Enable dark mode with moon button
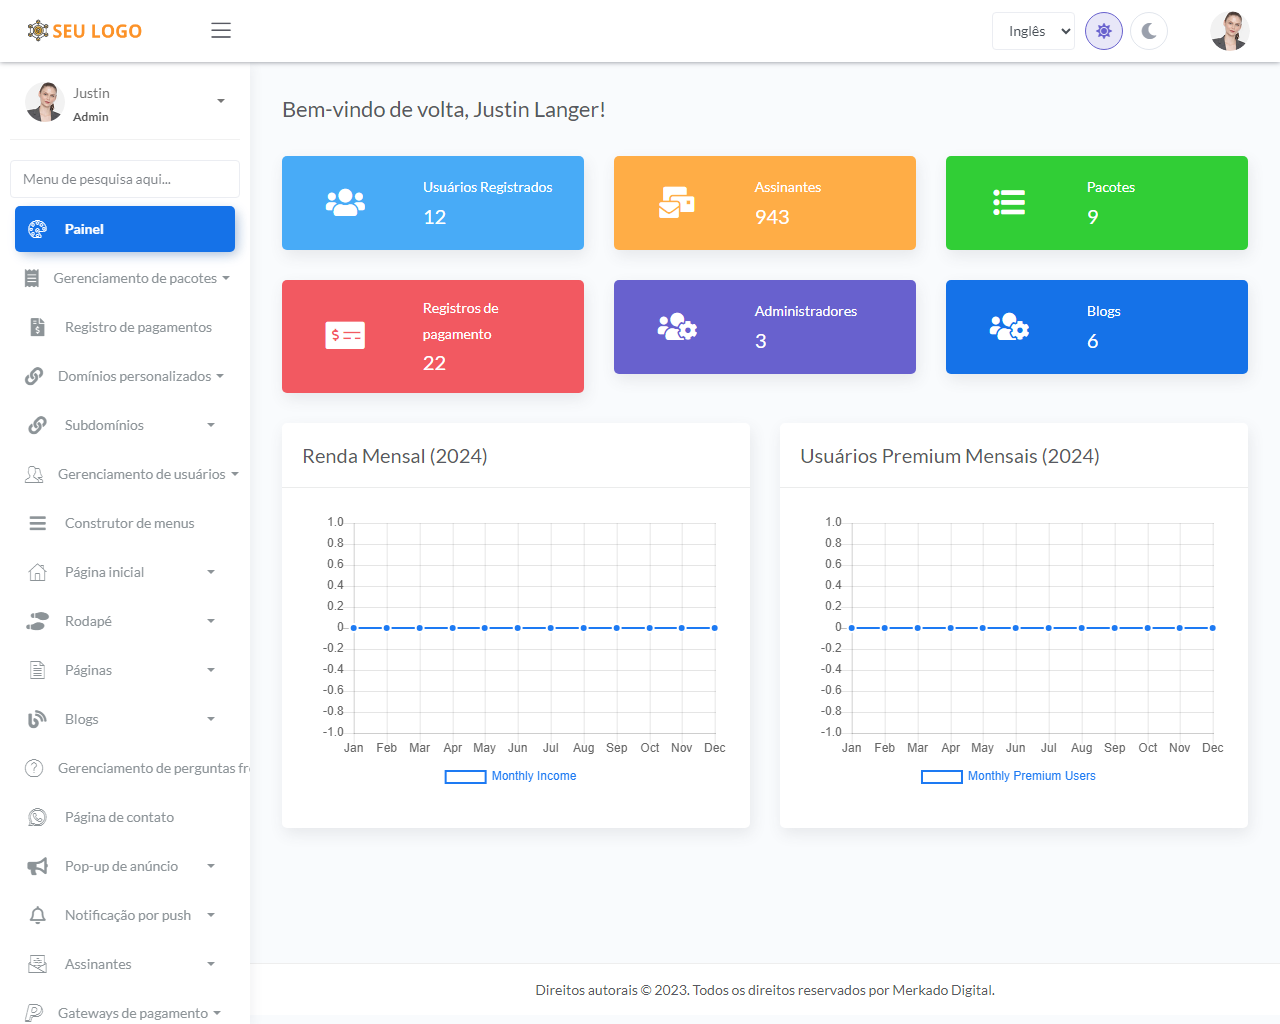Viewport: 1280px width, 1024px height. point(1149,31)
